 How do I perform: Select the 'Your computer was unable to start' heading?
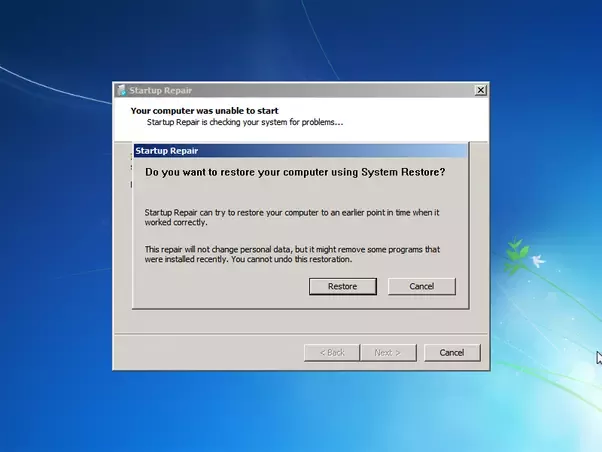pos(204,111)
